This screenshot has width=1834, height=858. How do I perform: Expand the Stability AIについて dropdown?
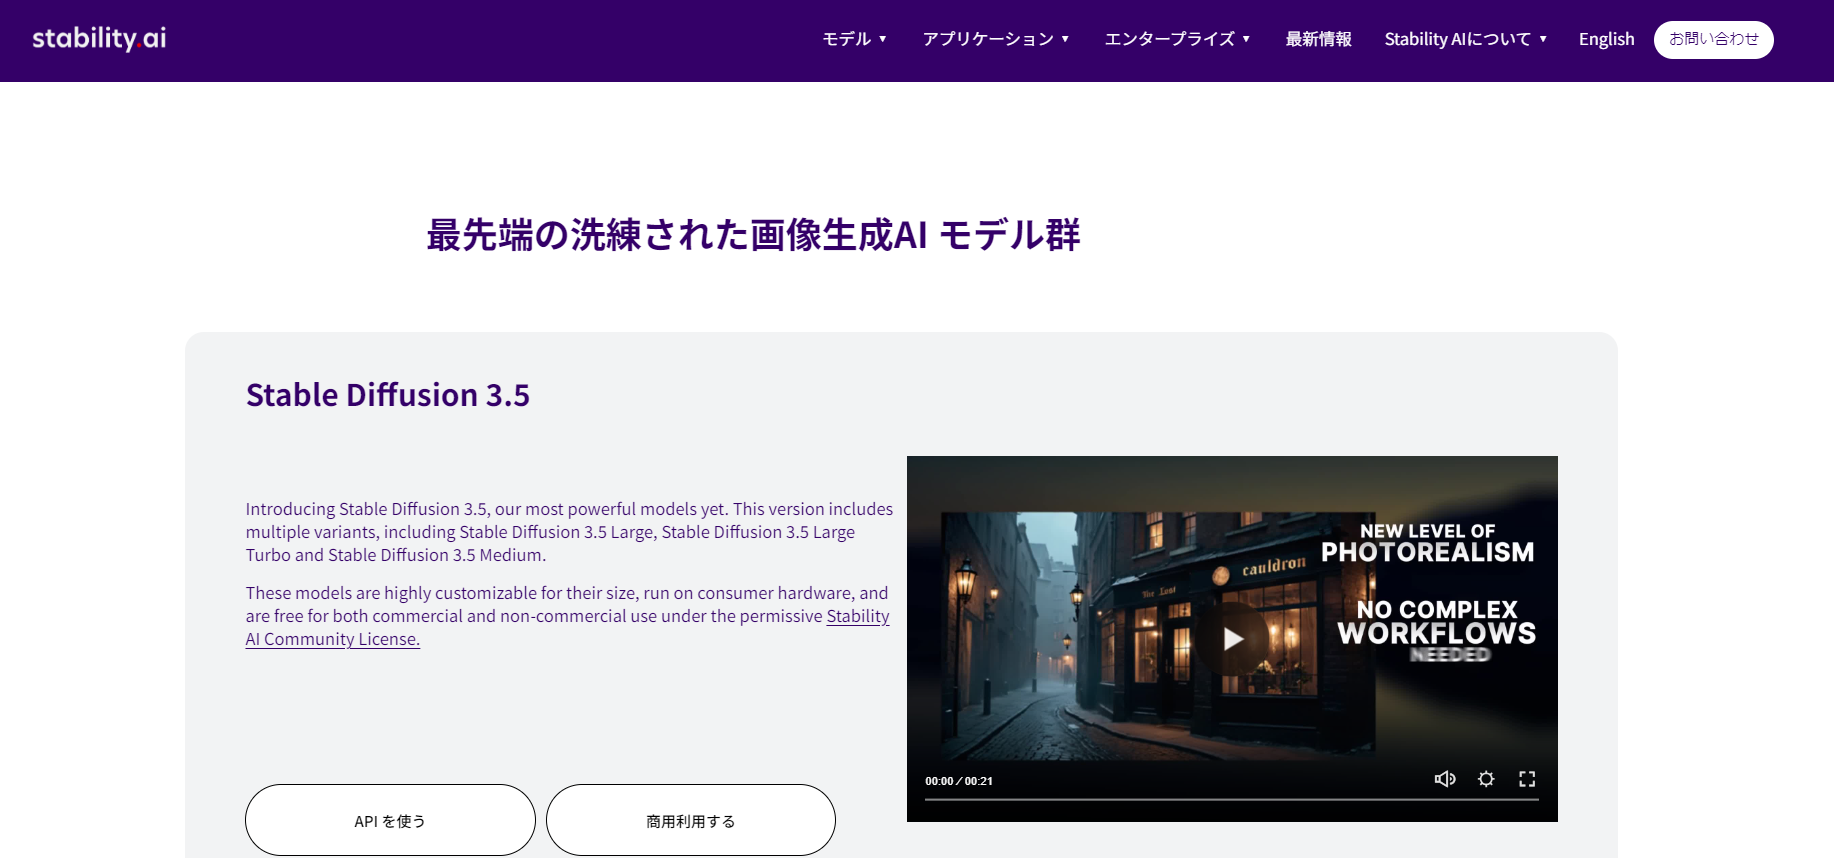(1466, 39)
